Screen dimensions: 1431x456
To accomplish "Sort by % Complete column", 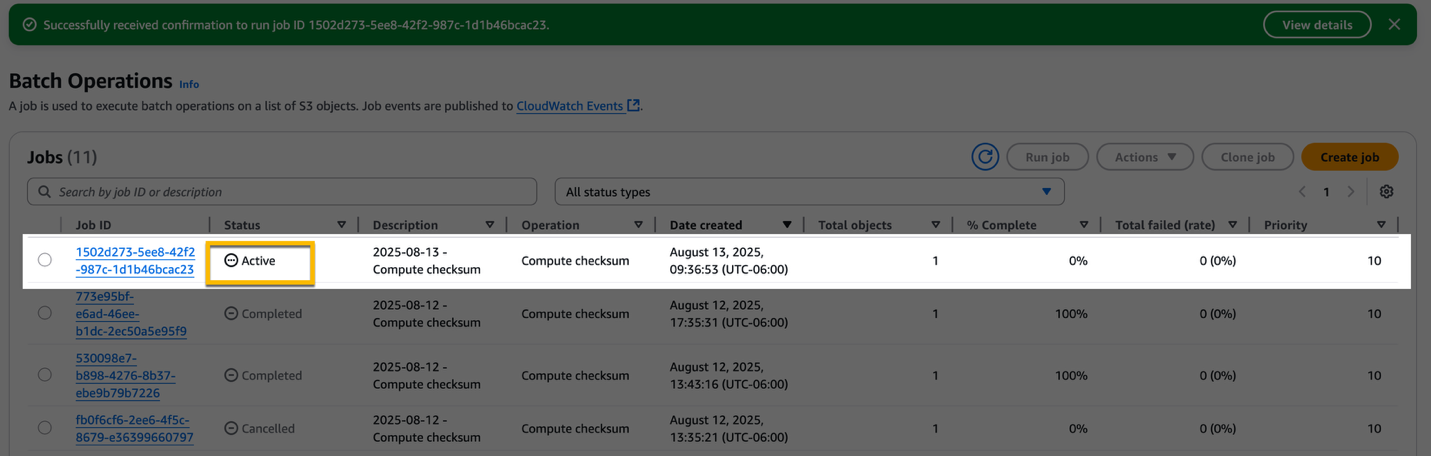I will coord(1084,225).
